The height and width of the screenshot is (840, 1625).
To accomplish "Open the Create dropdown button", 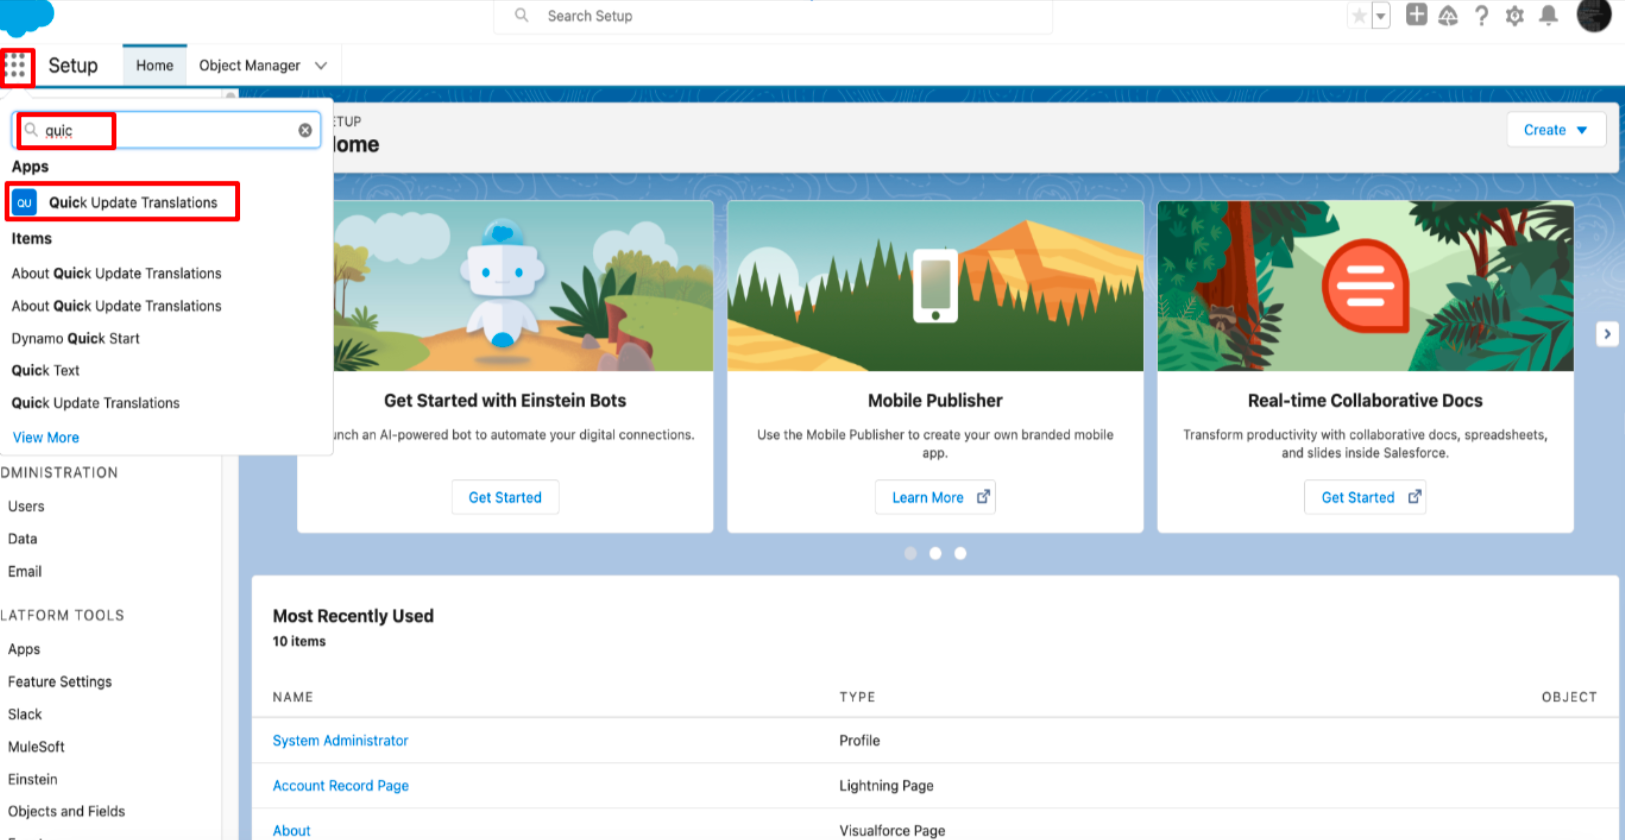I will 1556,130.
